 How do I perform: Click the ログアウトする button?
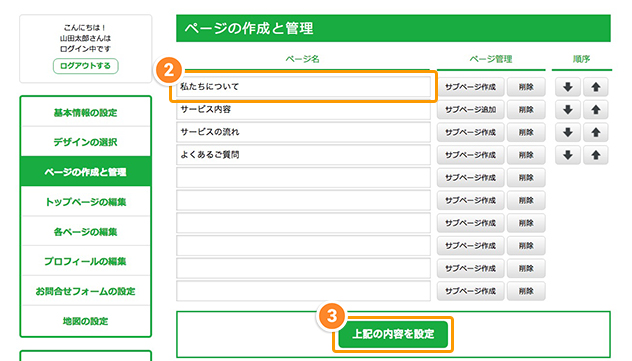coord(85,66)
